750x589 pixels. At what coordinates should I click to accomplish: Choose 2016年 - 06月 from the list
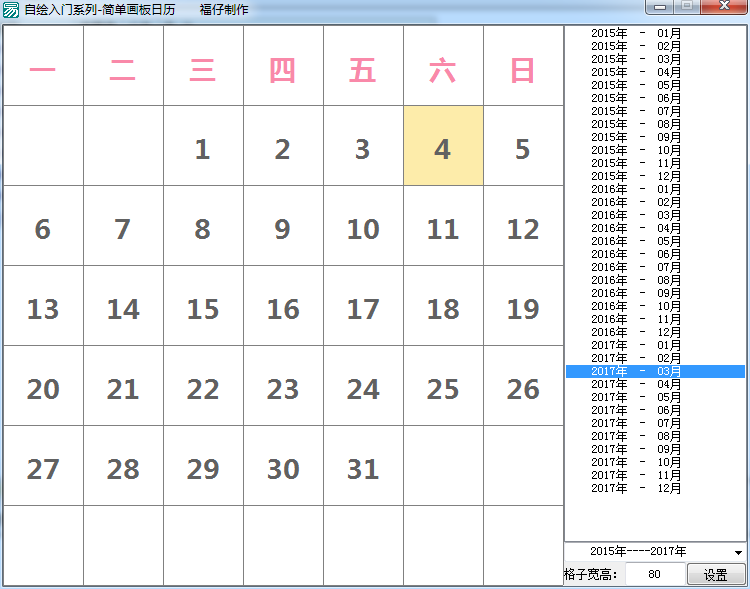[636, 254]
